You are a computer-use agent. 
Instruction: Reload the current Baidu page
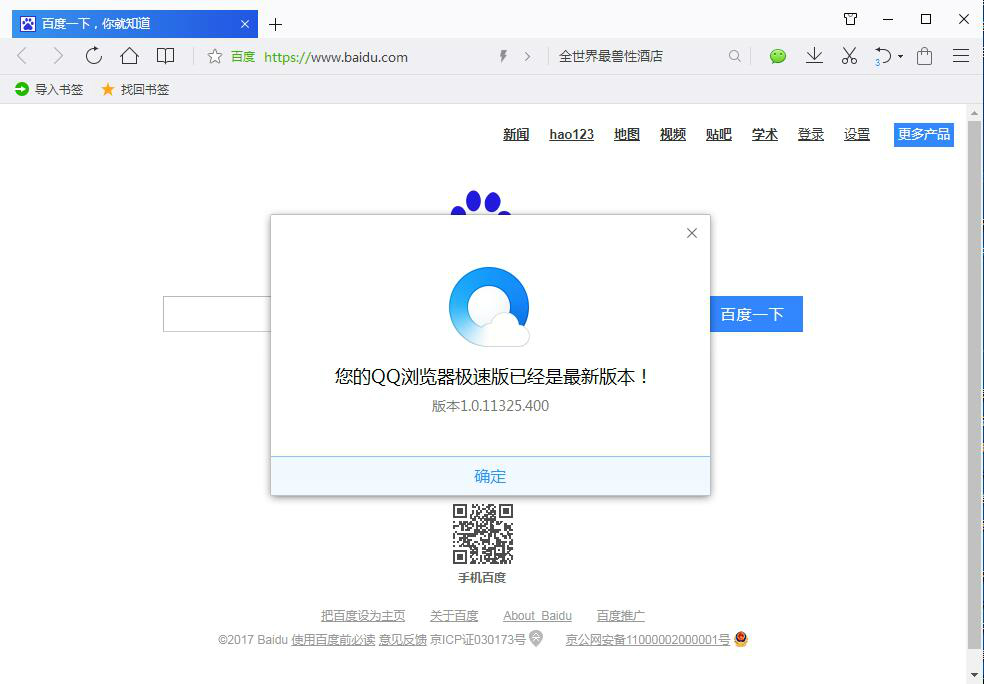tap(94, 56)
